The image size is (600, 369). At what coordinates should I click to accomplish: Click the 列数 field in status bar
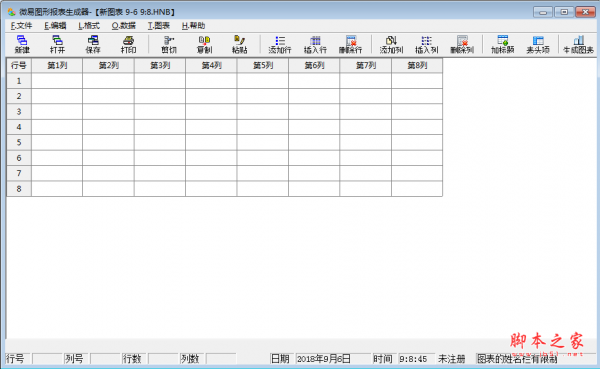[221, 359]
